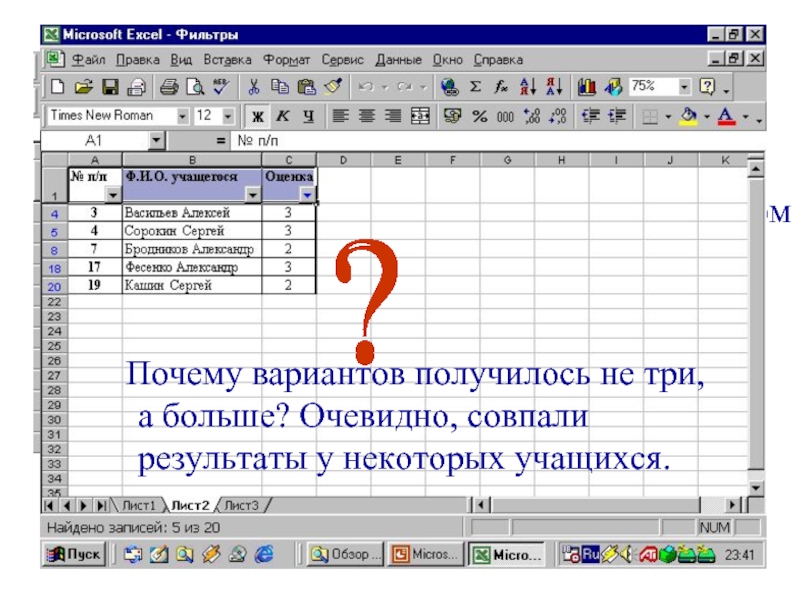Open the Файл menu
The image size is (800, 600).
[x=88, y=60]
